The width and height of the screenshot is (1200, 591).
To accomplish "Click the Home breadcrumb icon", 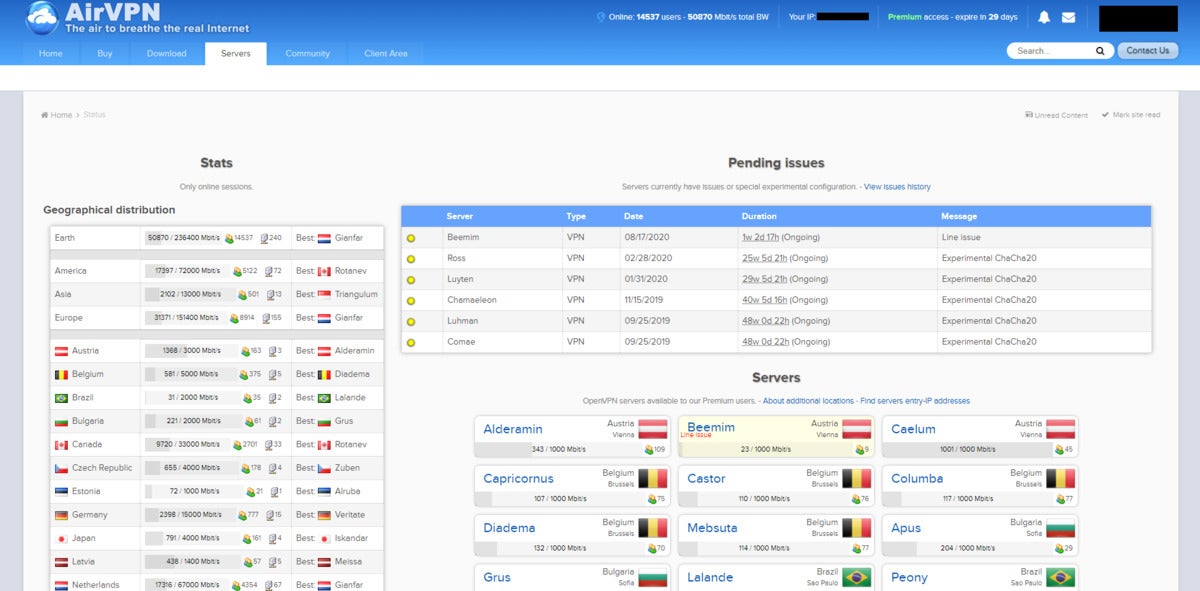I will (x=45, y=115).
